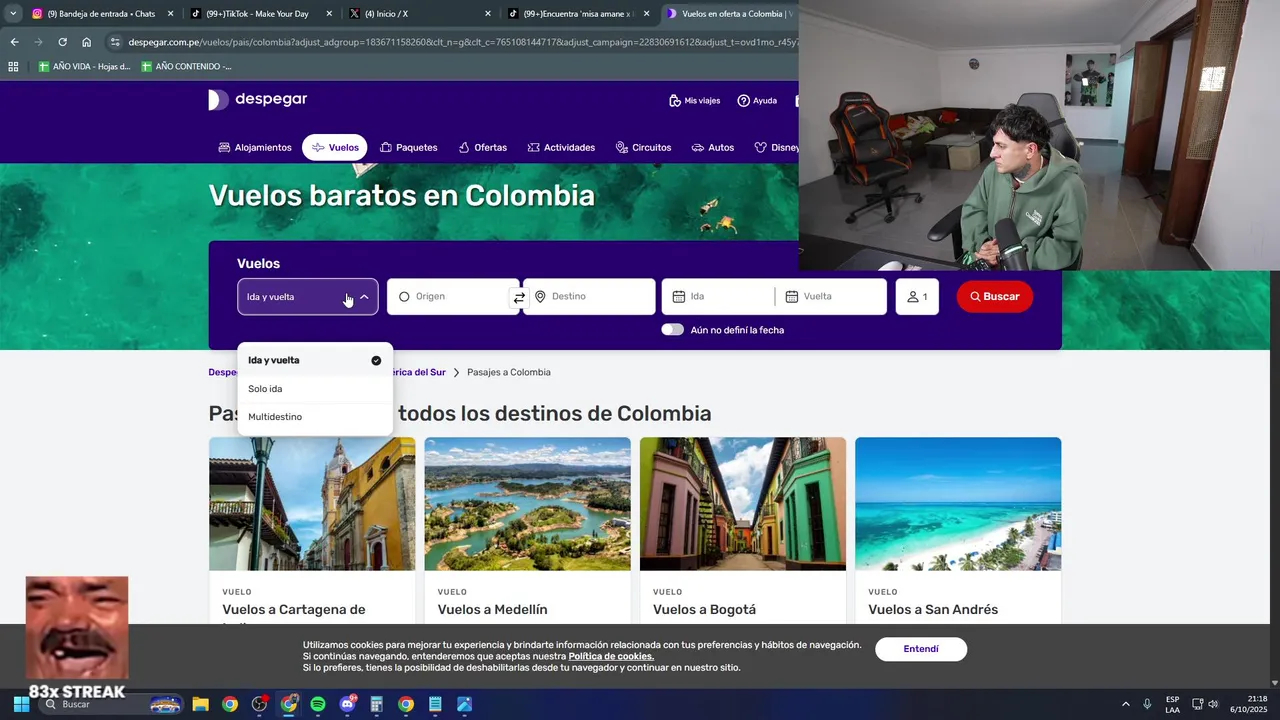
Task: Open the Autos section
Action: pyautogui.click(x=713, y=148)
